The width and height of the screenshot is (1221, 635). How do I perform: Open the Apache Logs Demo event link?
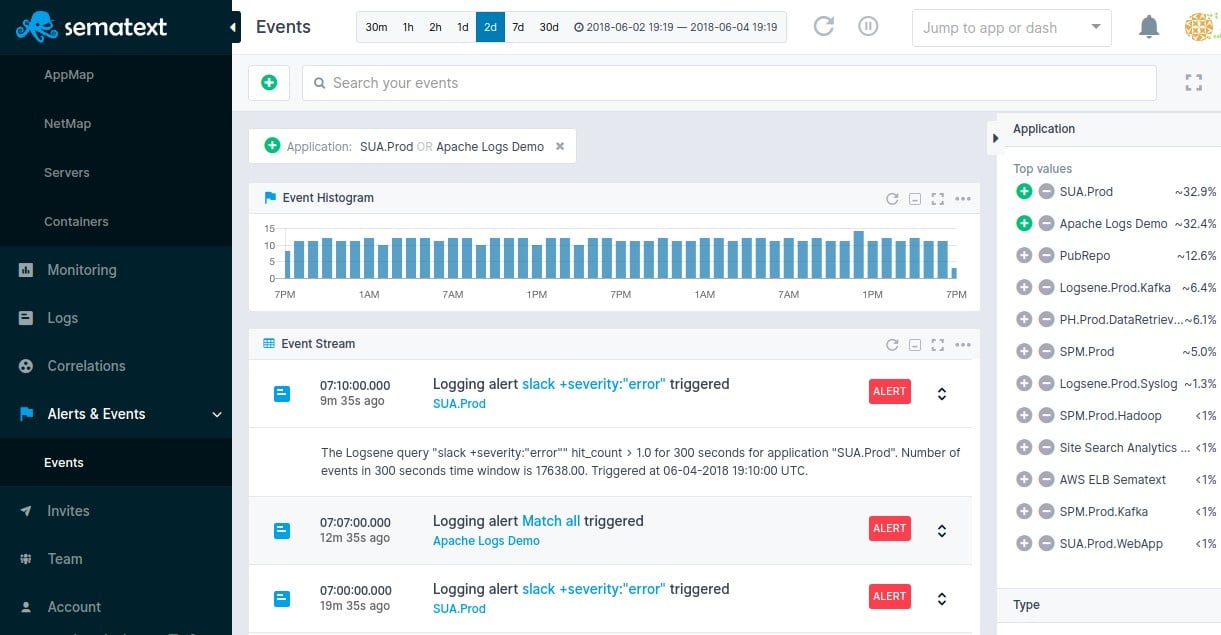pos(486,541)
